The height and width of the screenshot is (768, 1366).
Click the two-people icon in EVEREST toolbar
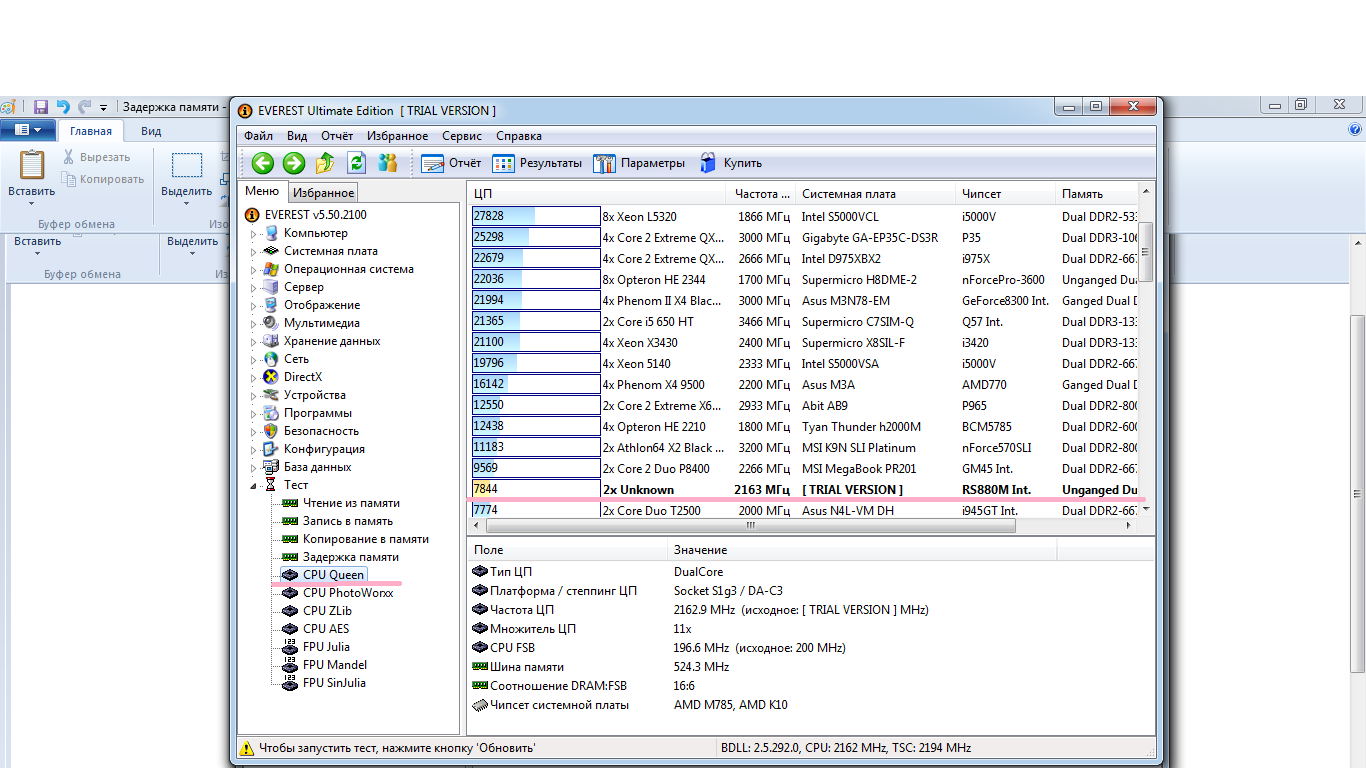tap(387, 163)
